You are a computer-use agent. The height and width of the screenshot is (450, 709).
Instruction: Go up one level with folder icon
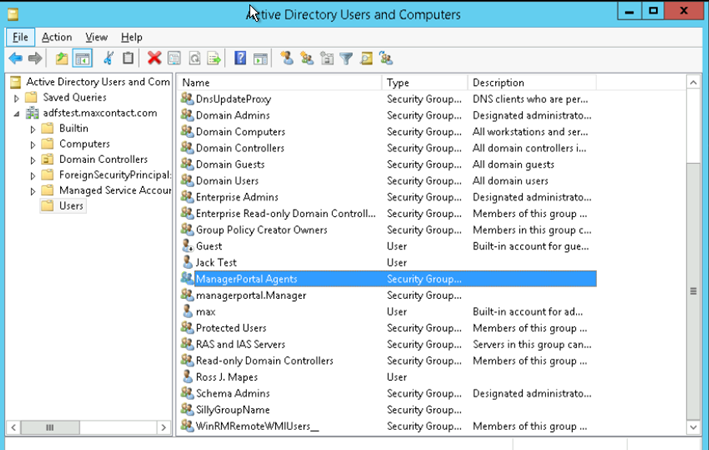click(62, 58)
